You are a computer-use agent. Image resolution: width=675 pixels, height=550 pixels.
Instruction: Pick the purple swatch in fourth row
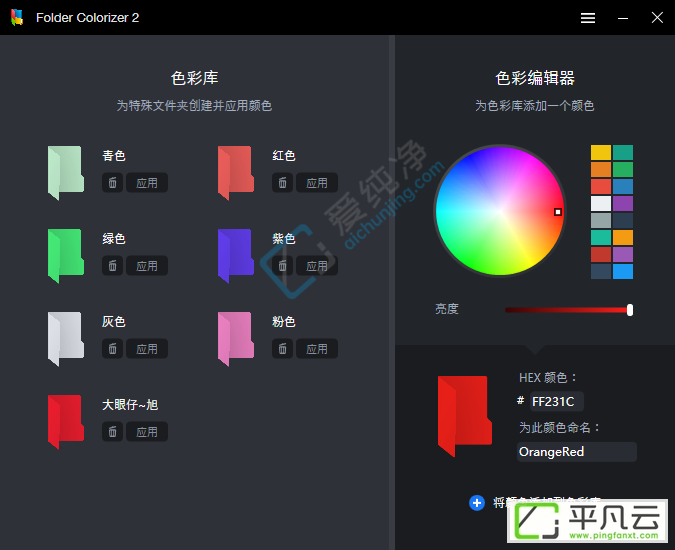[622, 203]
